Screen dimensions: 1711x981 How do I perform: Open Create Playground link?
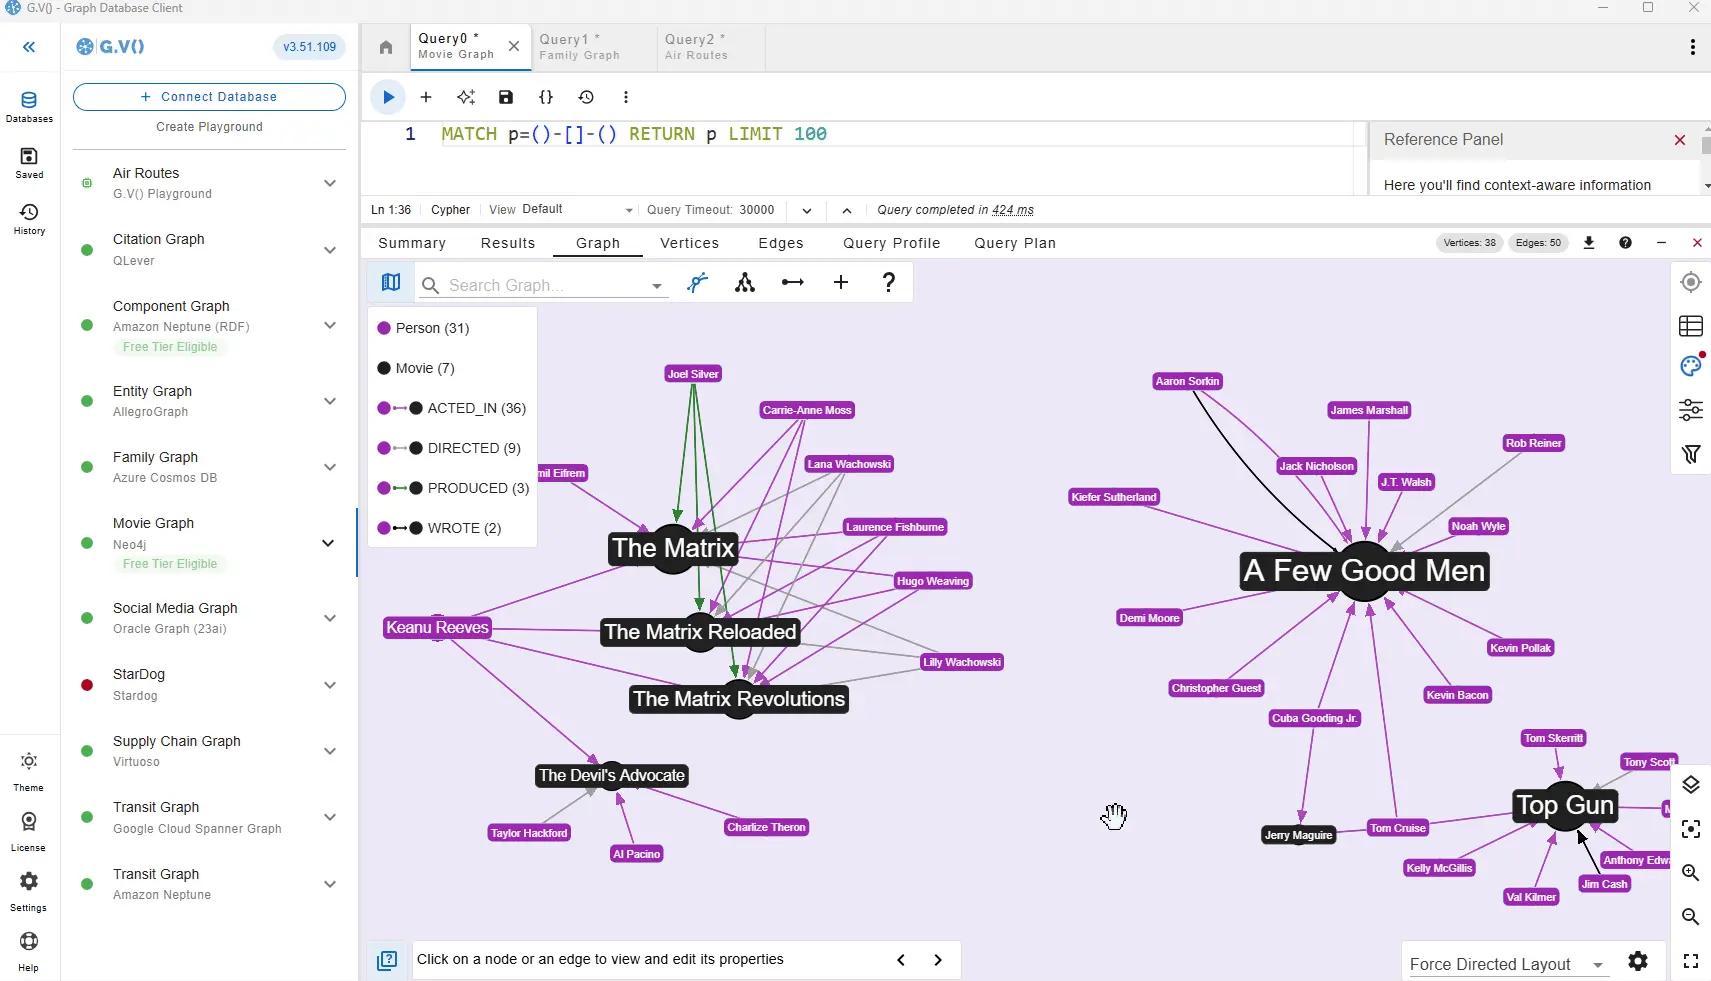[207, 127]
